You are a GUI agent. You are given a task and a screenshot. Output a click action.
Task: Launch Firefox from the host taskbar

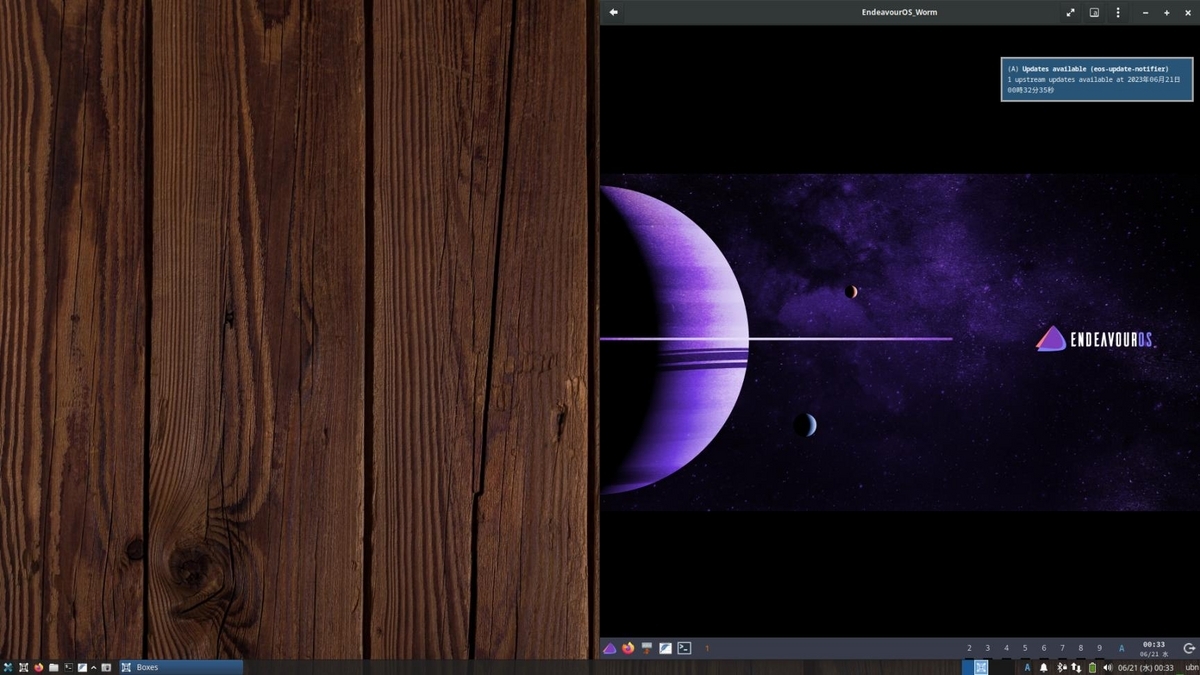click(x=39, y=667)
